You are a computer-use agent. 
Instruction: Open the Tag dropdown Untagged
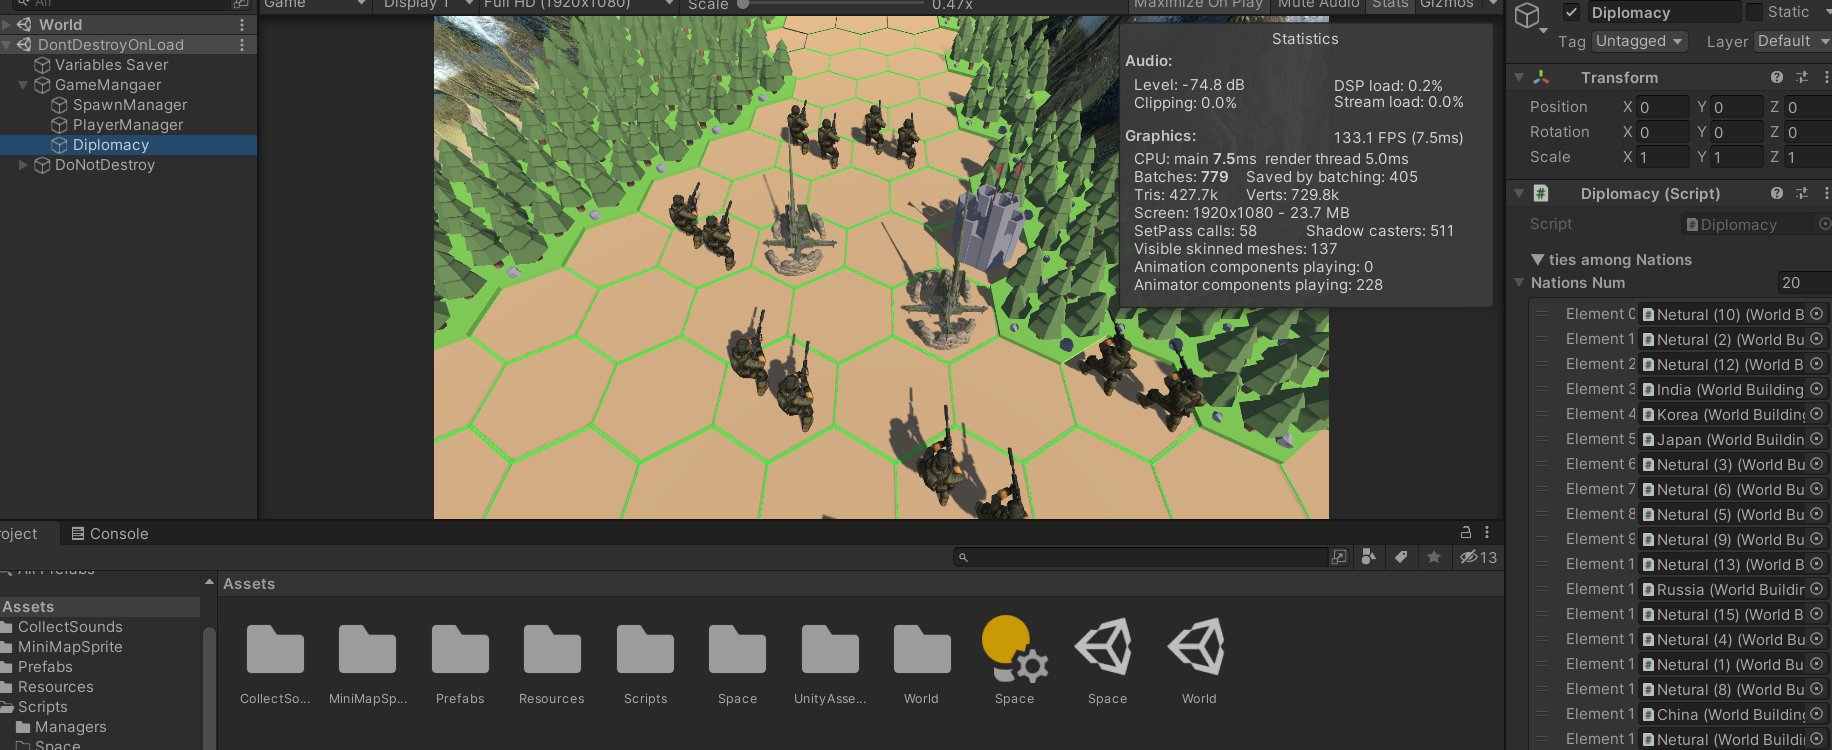(1640, 41)
